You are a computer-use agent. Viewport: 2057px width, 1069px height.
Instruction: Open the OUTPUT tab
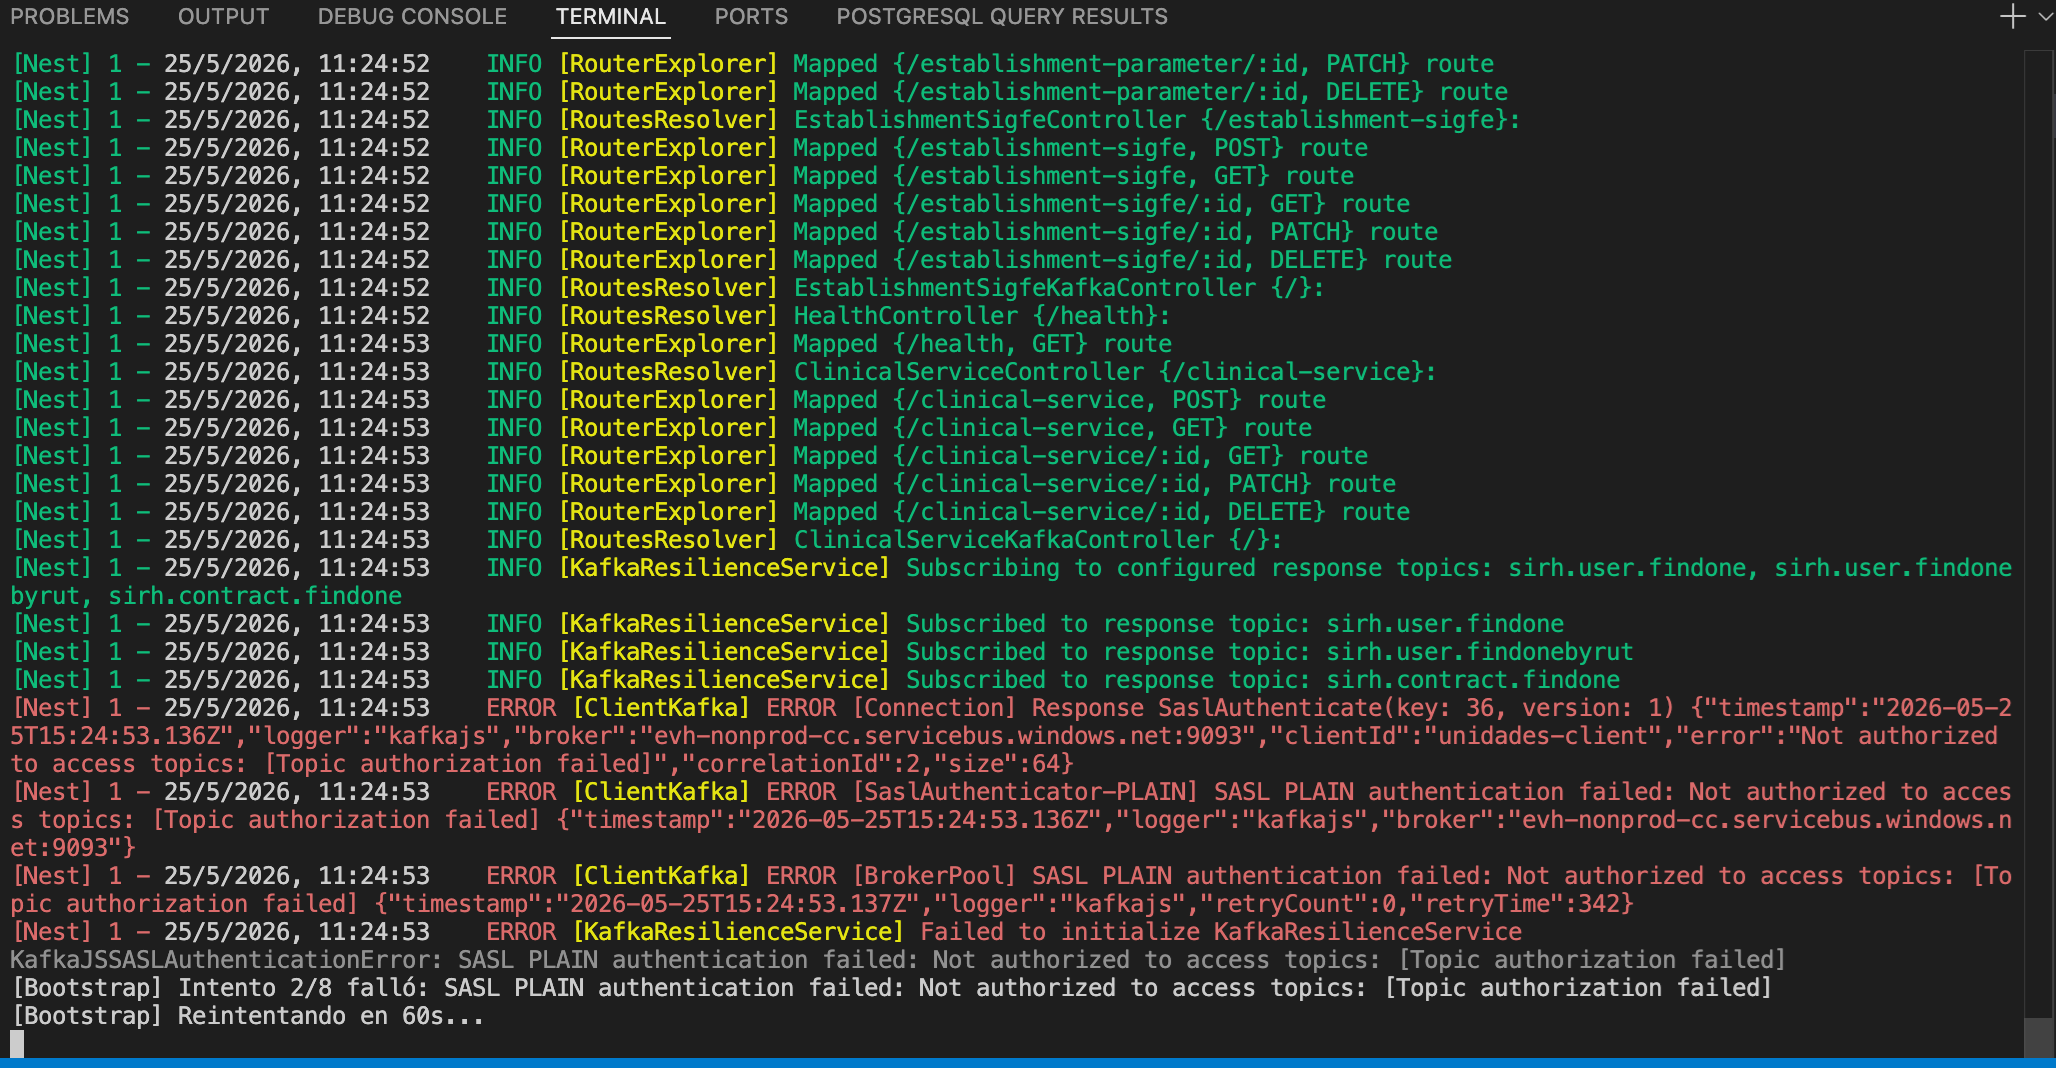223,17
